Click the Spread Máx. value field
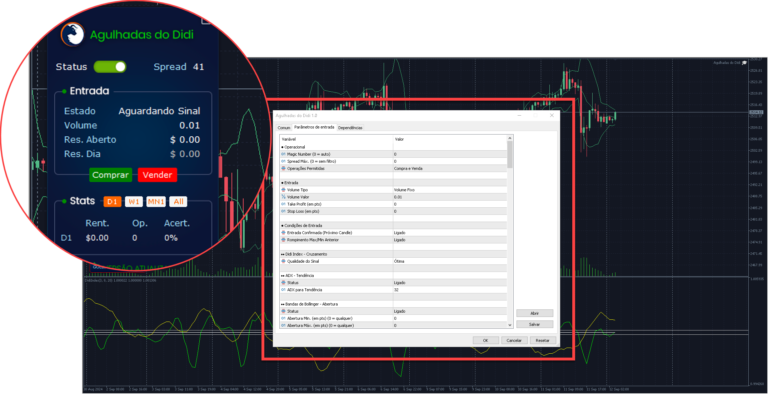This screenshot has width=768, height=394. tap(450, 161)
